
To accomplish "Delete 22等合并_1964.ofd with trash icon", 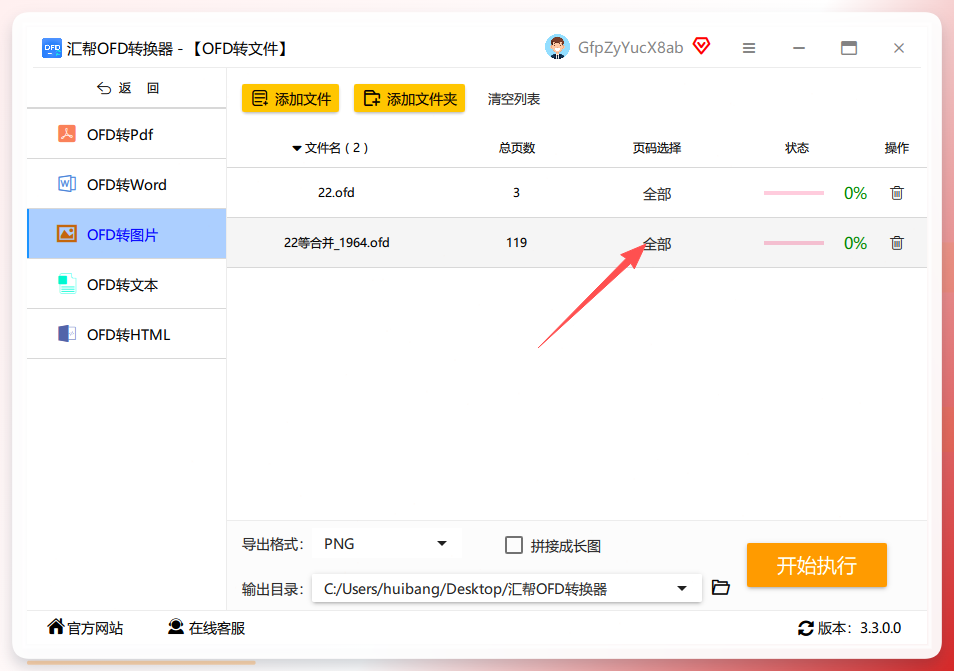I will tap(897, 243).
